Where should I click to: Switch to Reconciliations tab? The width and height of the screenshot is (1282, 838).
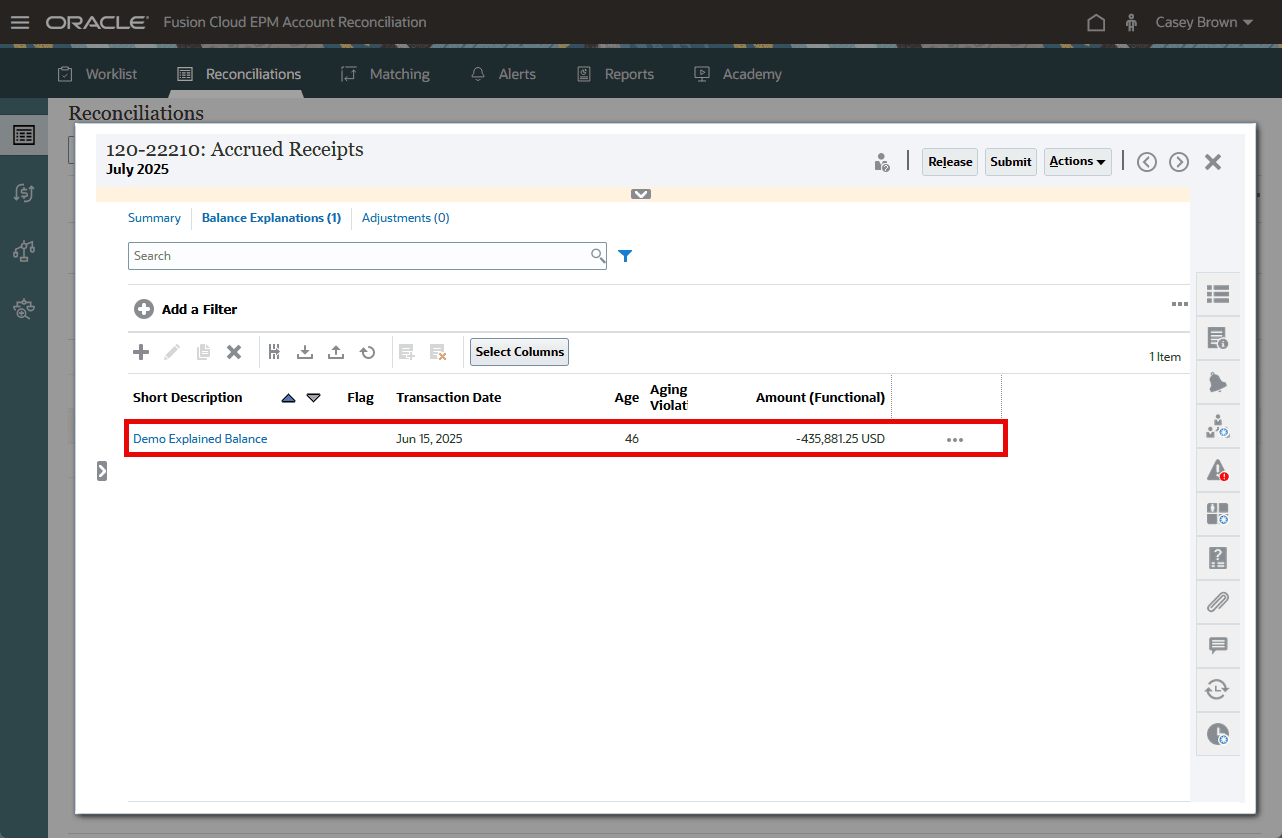[x=239, y=74]
